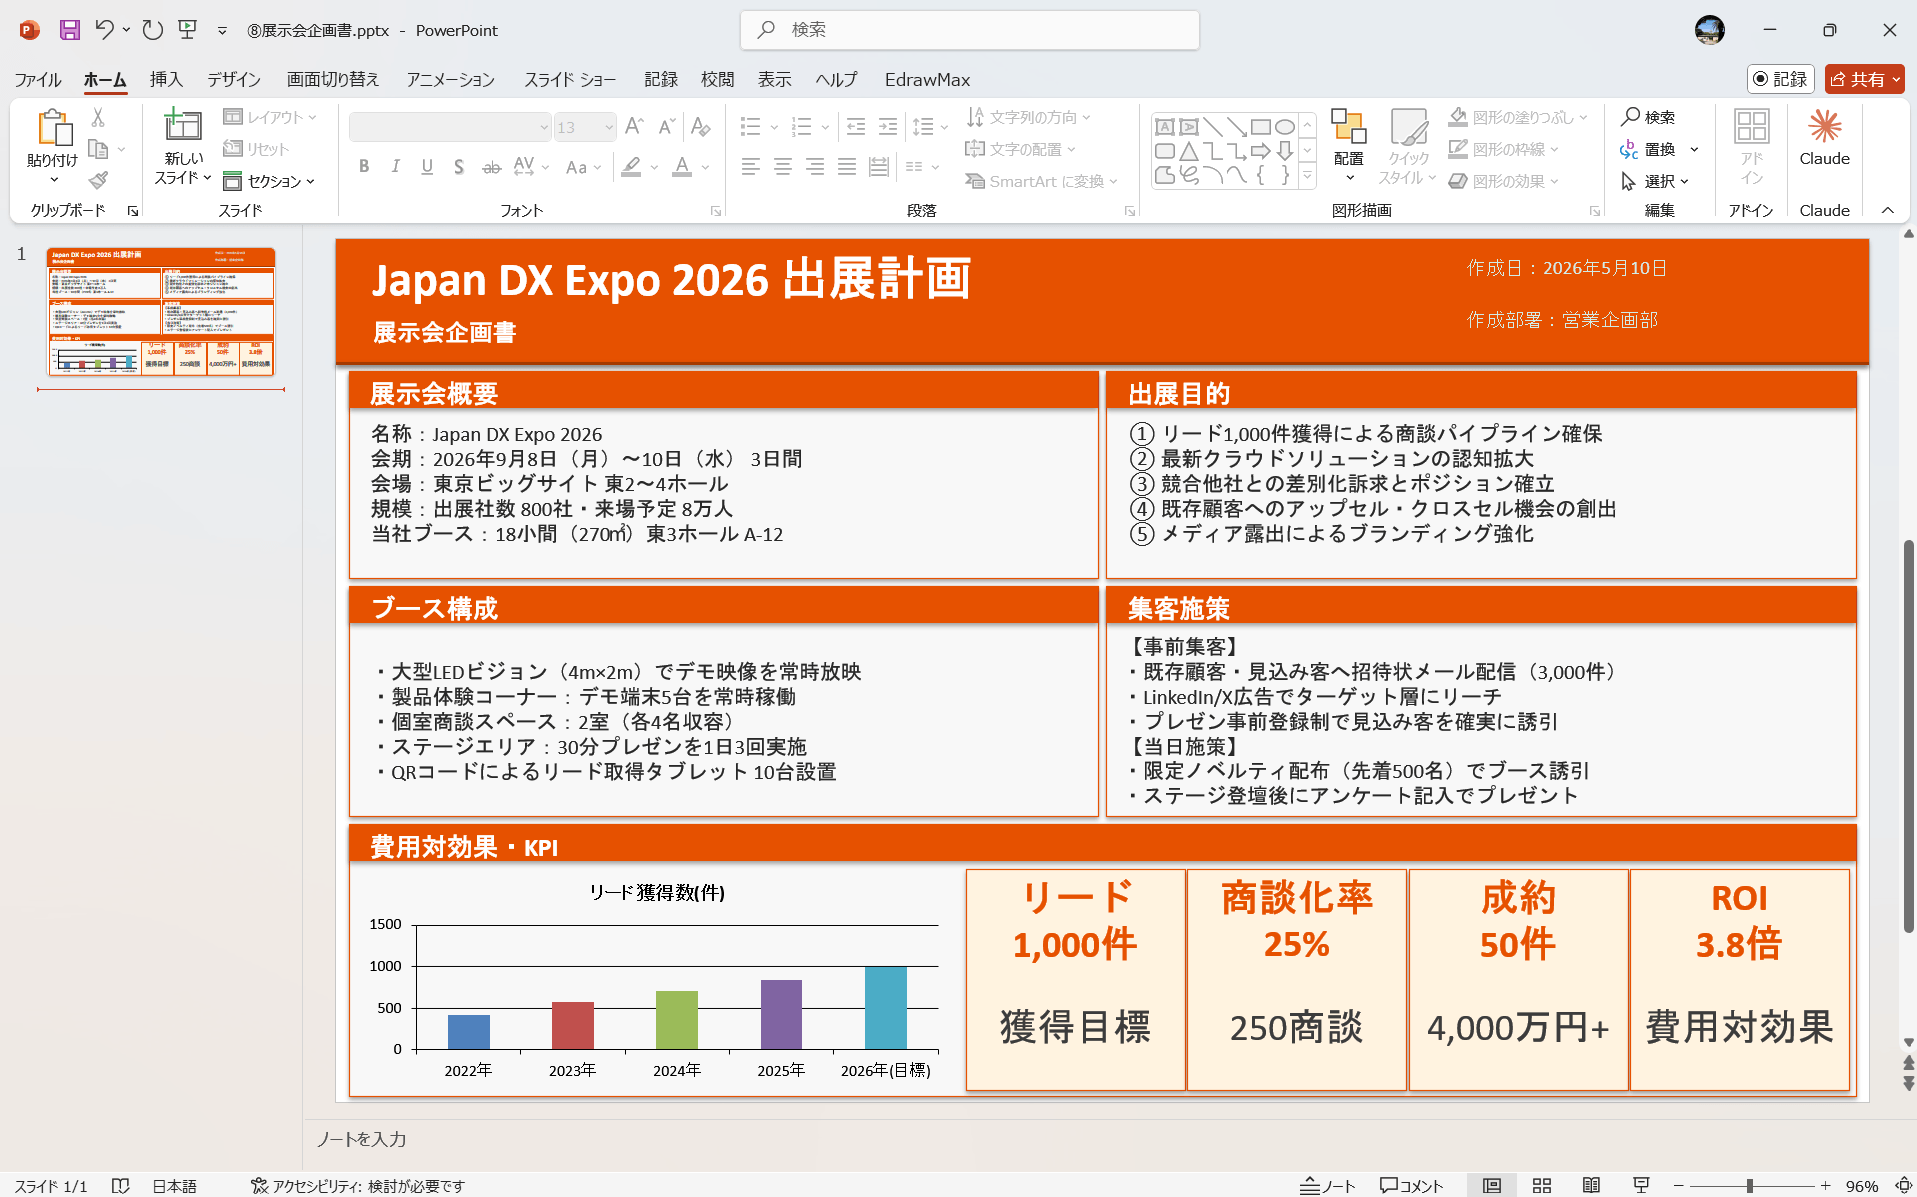
Task: Click the Record (記録) button top right
Action: (1781, 79)
